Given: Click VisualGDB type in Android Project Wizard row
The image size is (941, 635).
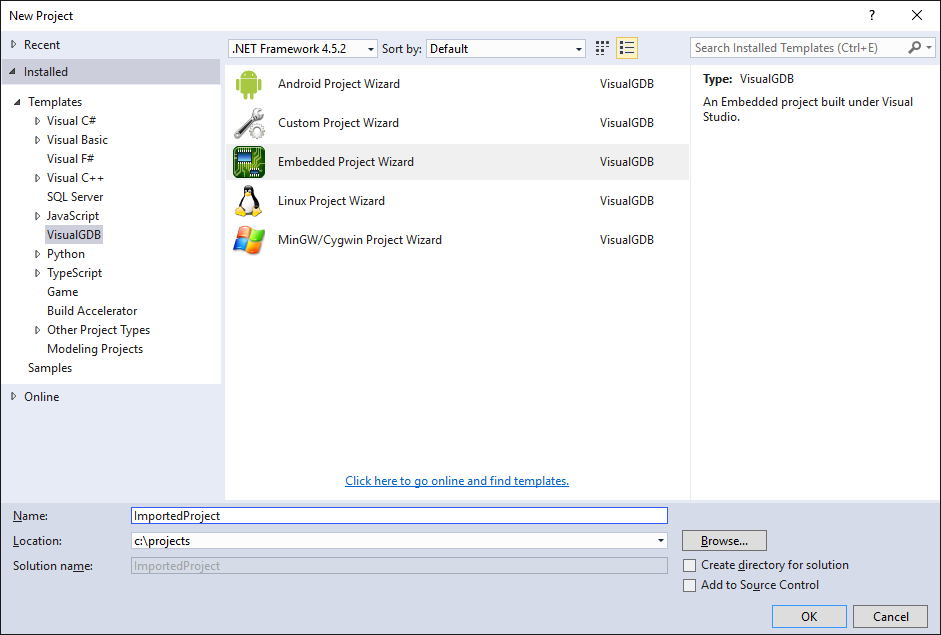Looking at the screenshot, I should pyautogui.click(x=627, y=84).
